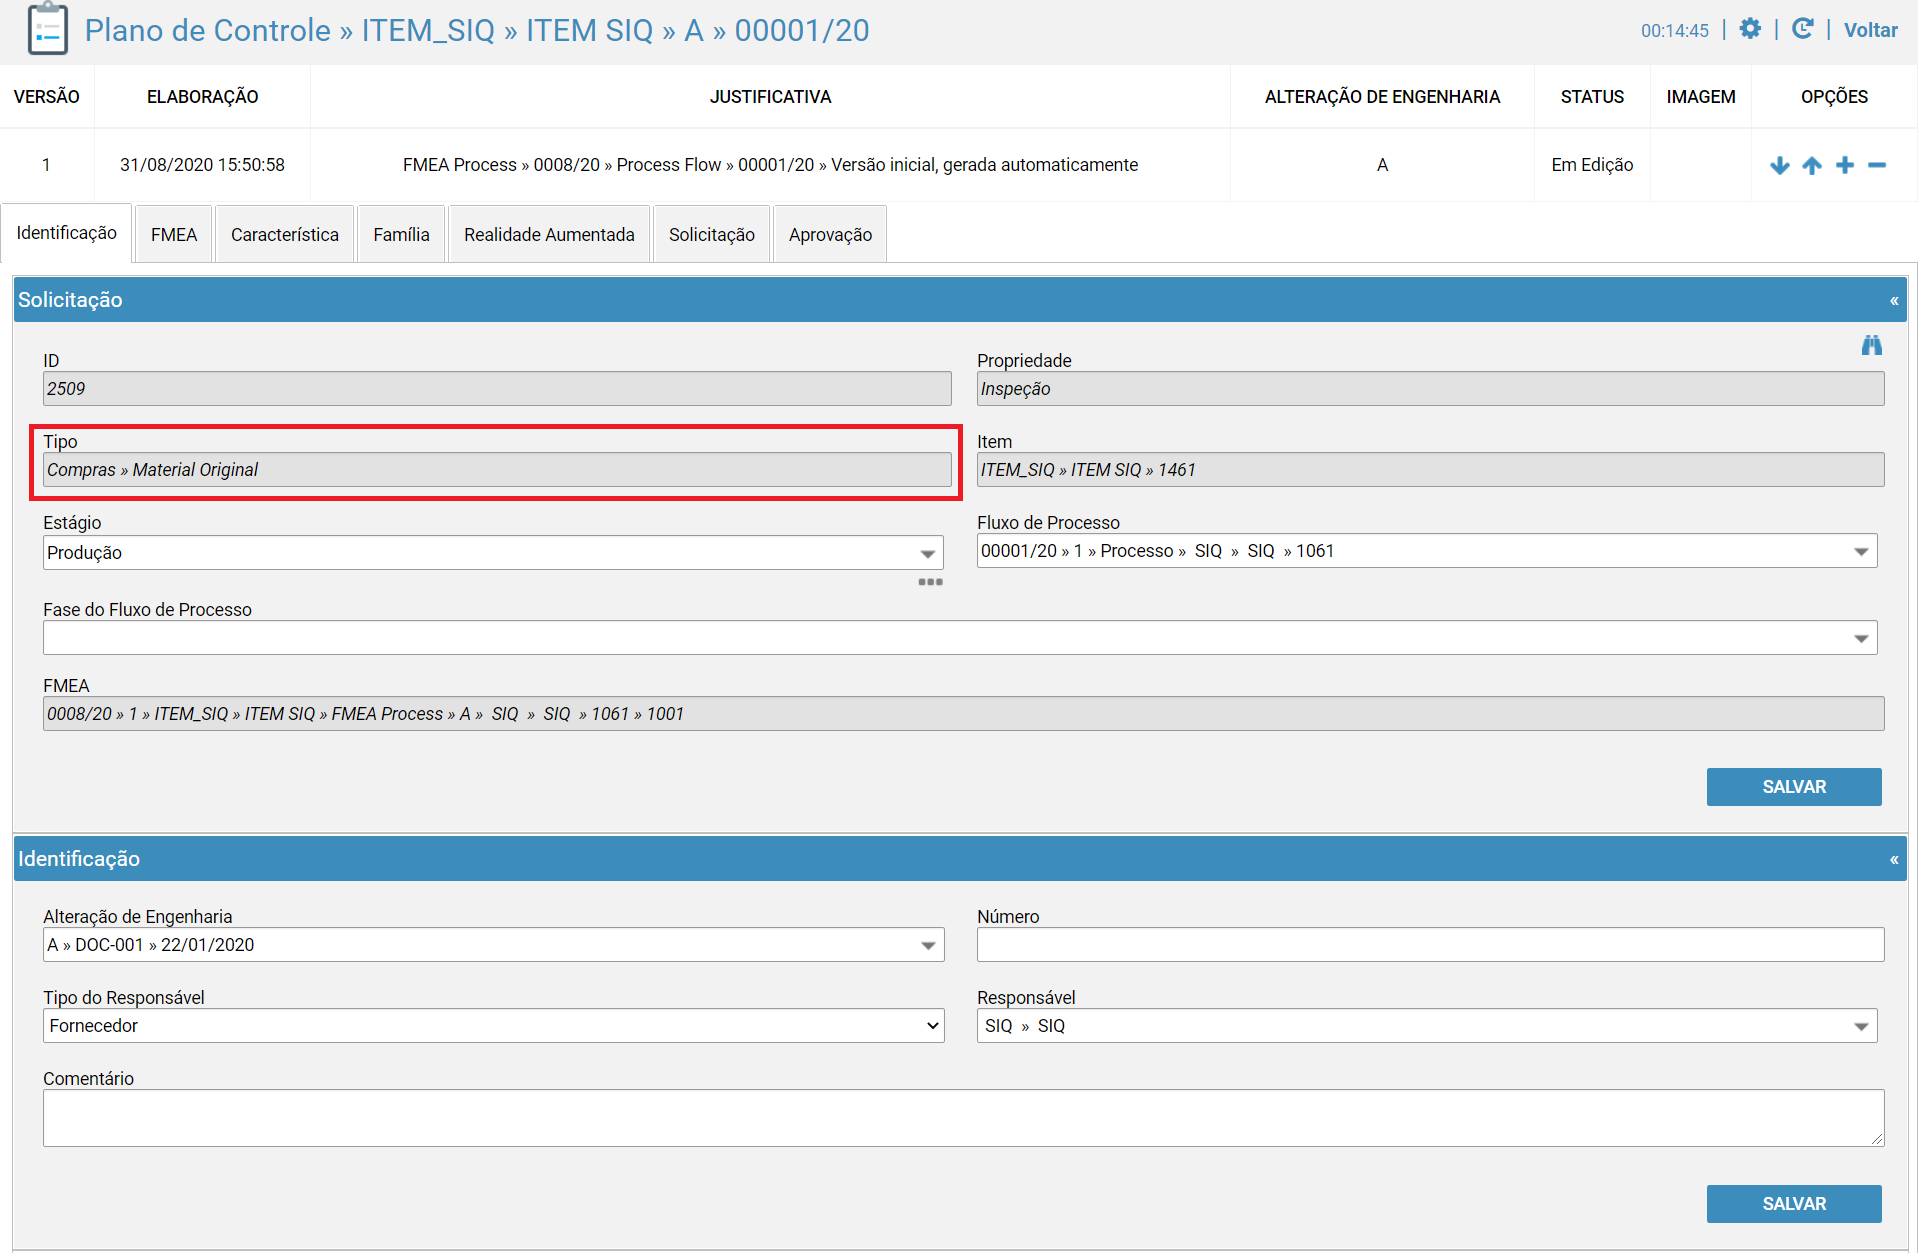Click the JUSTIFICATIVA column header
This screenshot has width=1920, height=1253.
pyautogui.click(x=770, y=97)
